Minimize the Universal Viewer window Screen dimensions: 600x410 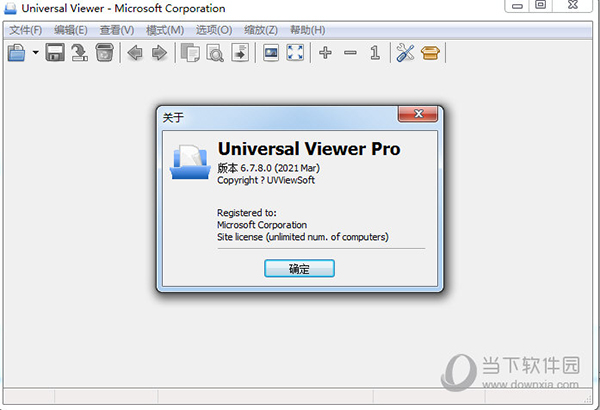[517, 5]
